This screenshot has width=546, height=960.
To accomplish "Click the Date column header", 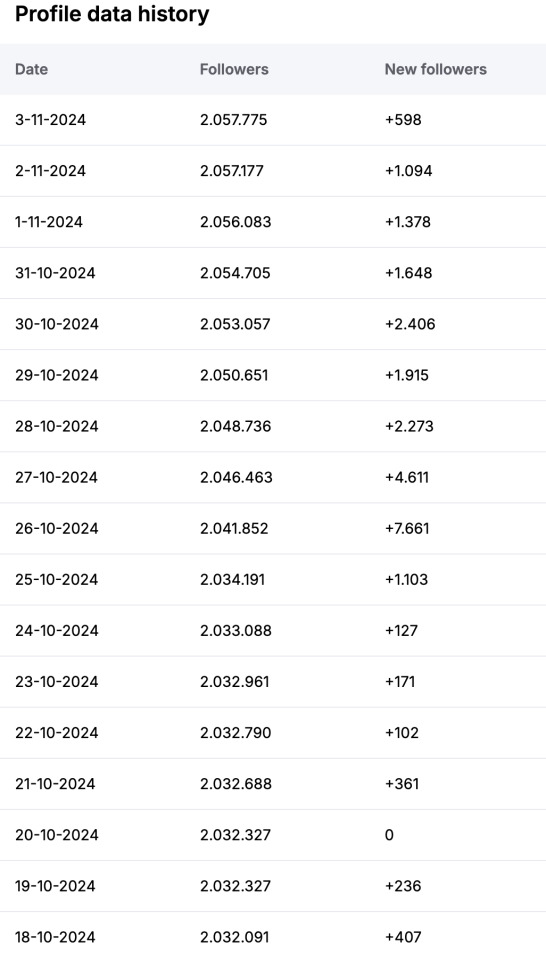I will tap(31, 69).
